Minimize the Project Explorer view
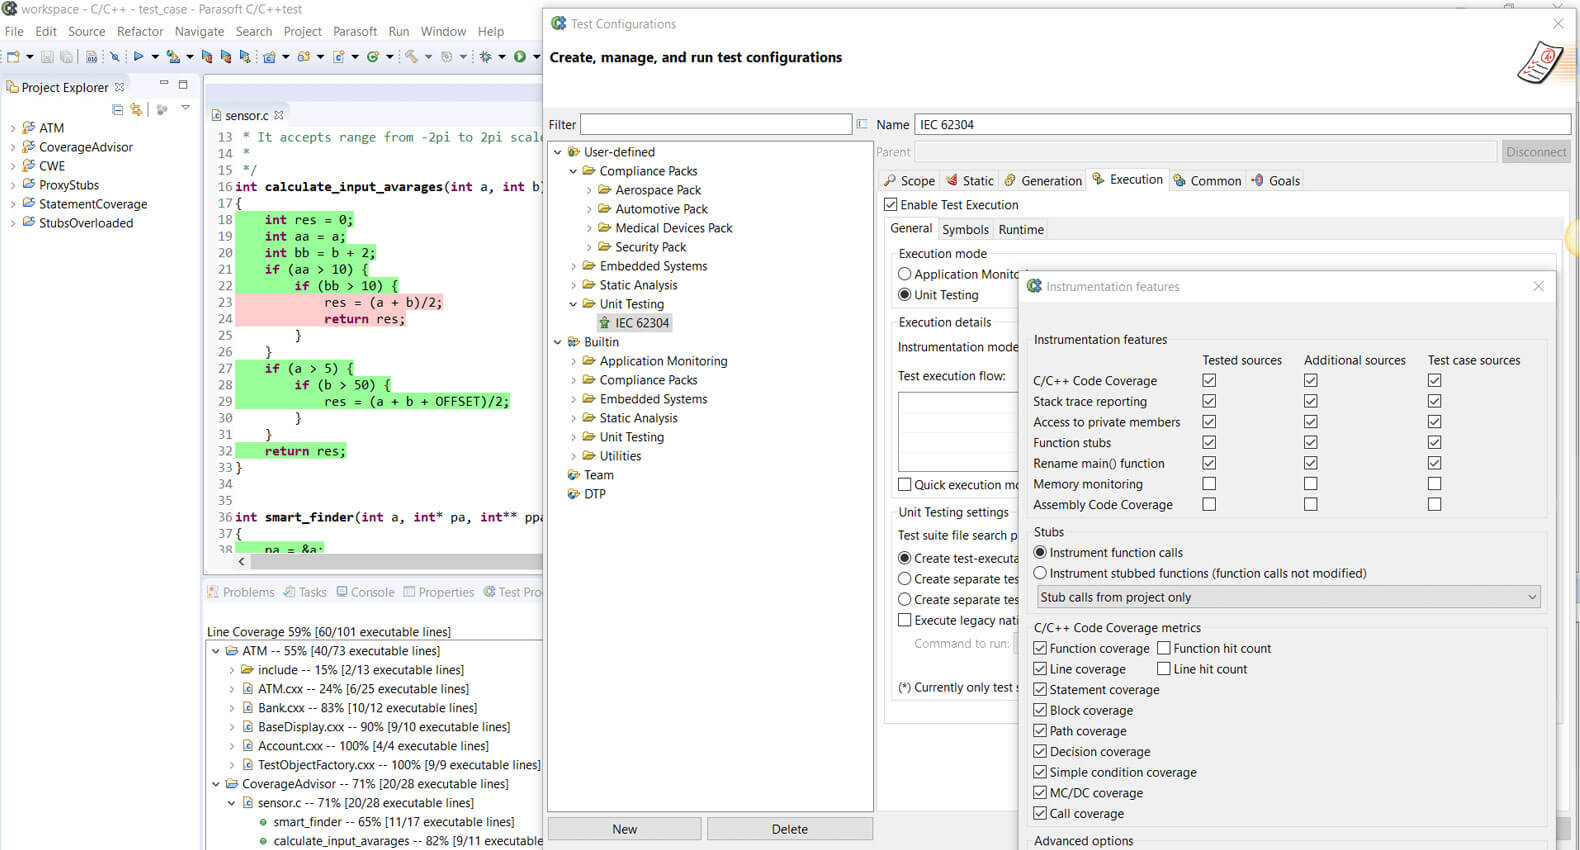The width and height of the screenshot is (1580, 850). click(164, 84)
